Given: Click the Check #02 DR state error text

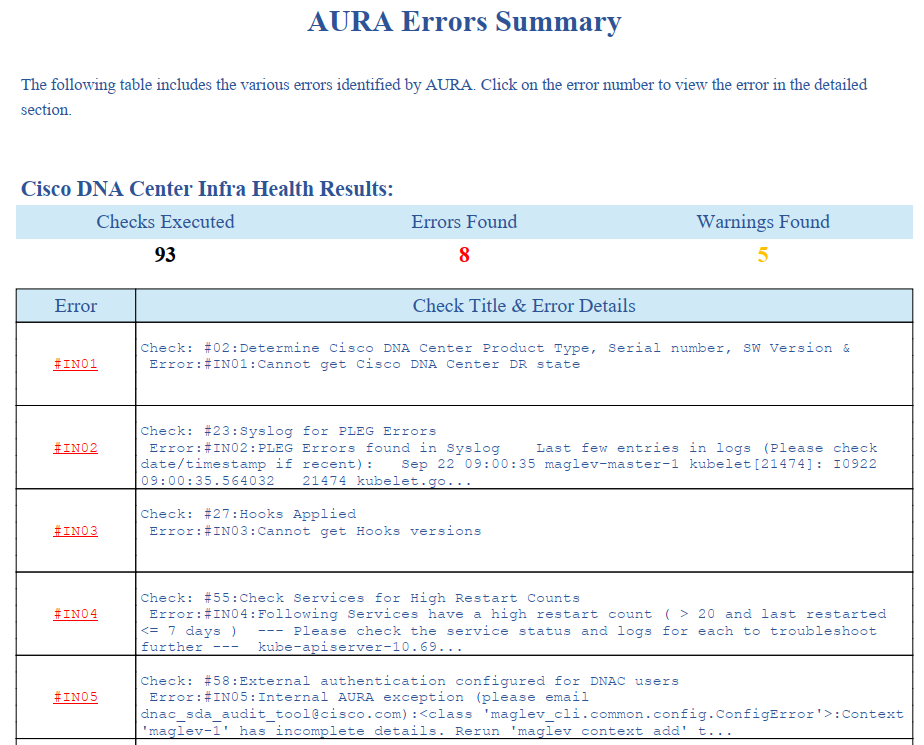Looking at the screenshot, I should point(364,364).
